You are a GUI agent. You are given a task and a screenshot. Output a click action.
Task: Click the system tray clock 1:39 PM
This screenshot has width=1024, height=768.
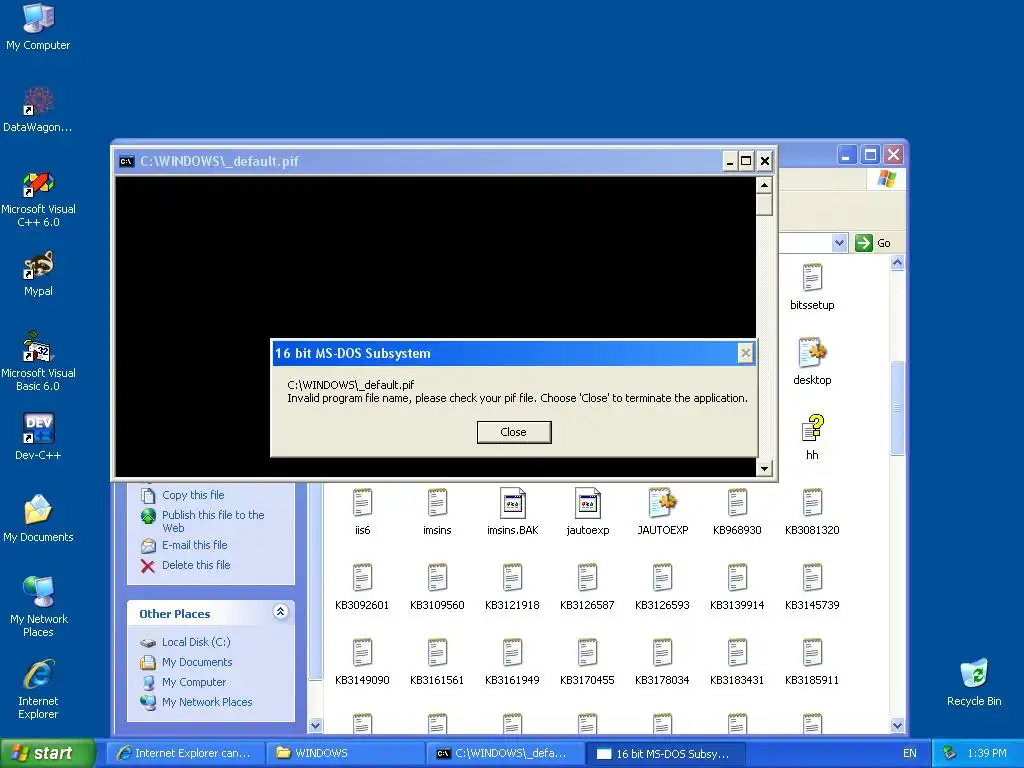point(987,753)
